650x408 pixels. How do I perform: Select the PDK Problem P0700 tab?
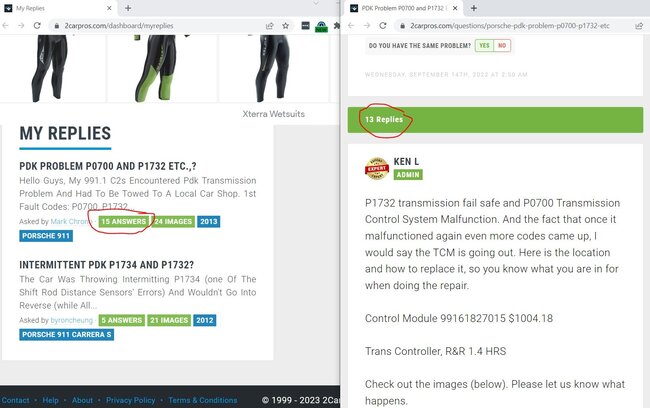click(x=404, y=8)
